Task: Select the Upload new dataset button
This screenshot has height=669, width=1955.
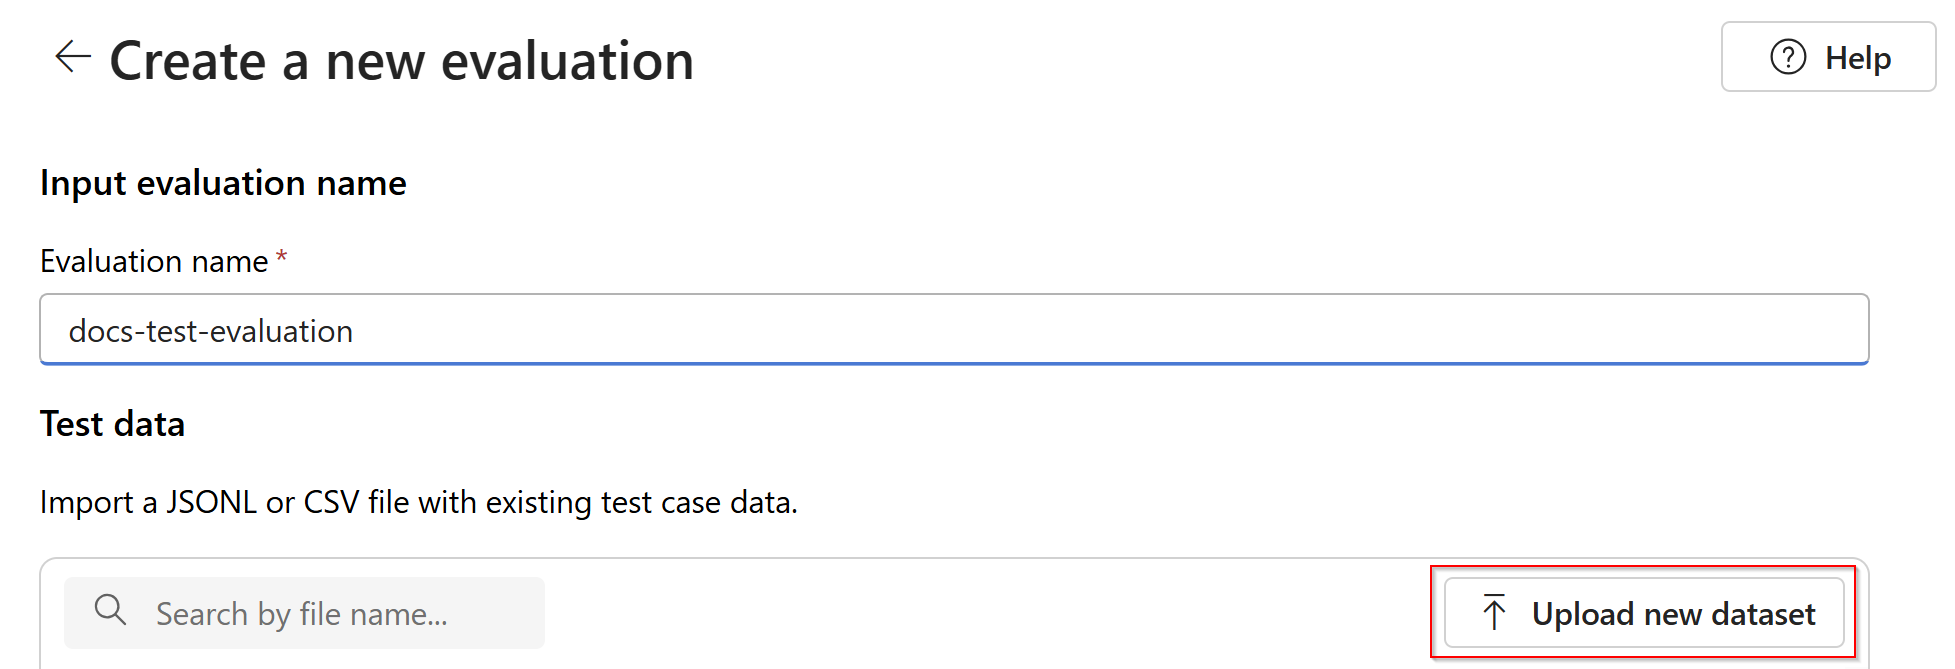Action: point(1644,612)
